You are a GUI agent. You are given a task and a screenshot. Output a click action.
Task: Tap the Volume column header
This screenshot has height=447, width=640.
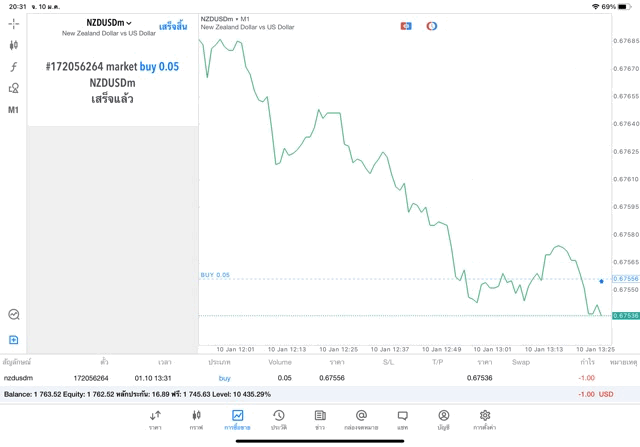point(280,362)
